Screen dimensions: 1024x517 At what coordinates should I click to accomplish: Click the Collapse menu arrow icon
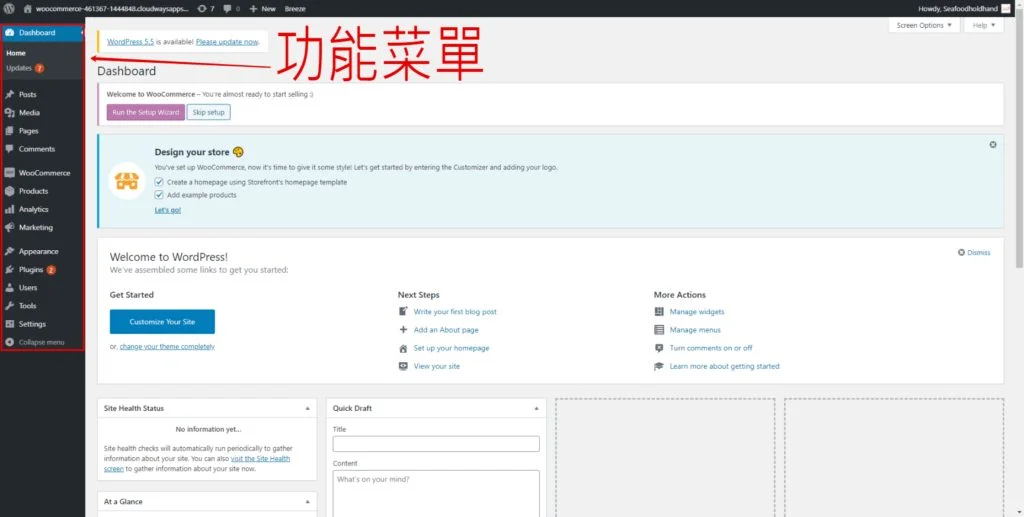[x=10, y=342]
